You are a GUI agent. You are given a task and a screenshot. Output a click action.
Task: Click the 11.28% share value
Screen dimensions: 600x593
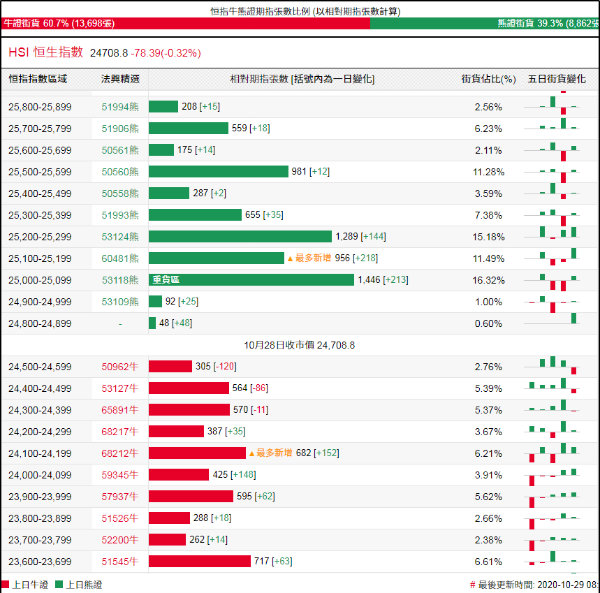(488, 172)
